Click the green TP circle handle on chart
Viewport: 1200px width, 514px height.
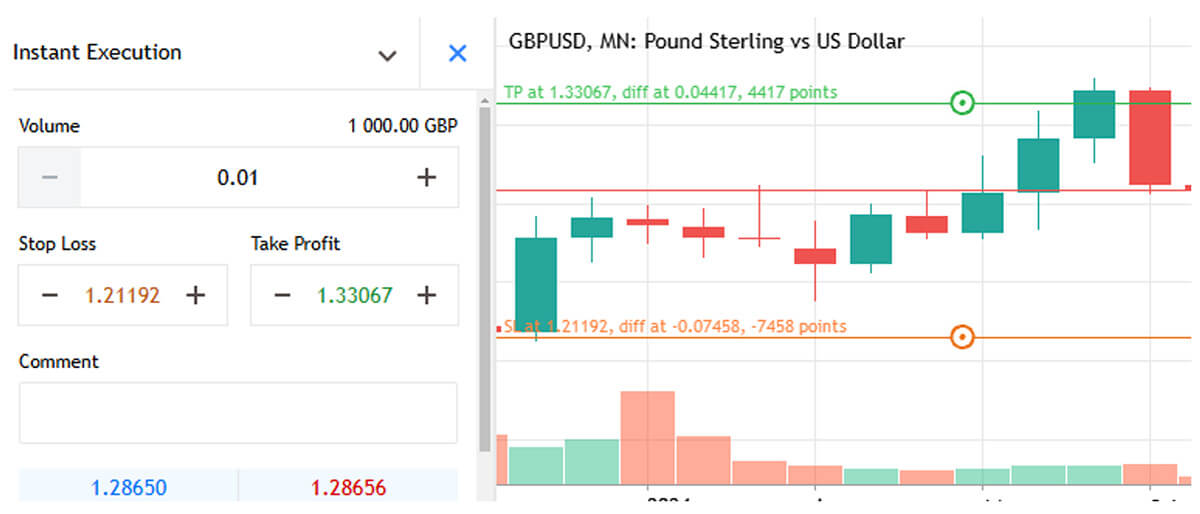point(962,102)
